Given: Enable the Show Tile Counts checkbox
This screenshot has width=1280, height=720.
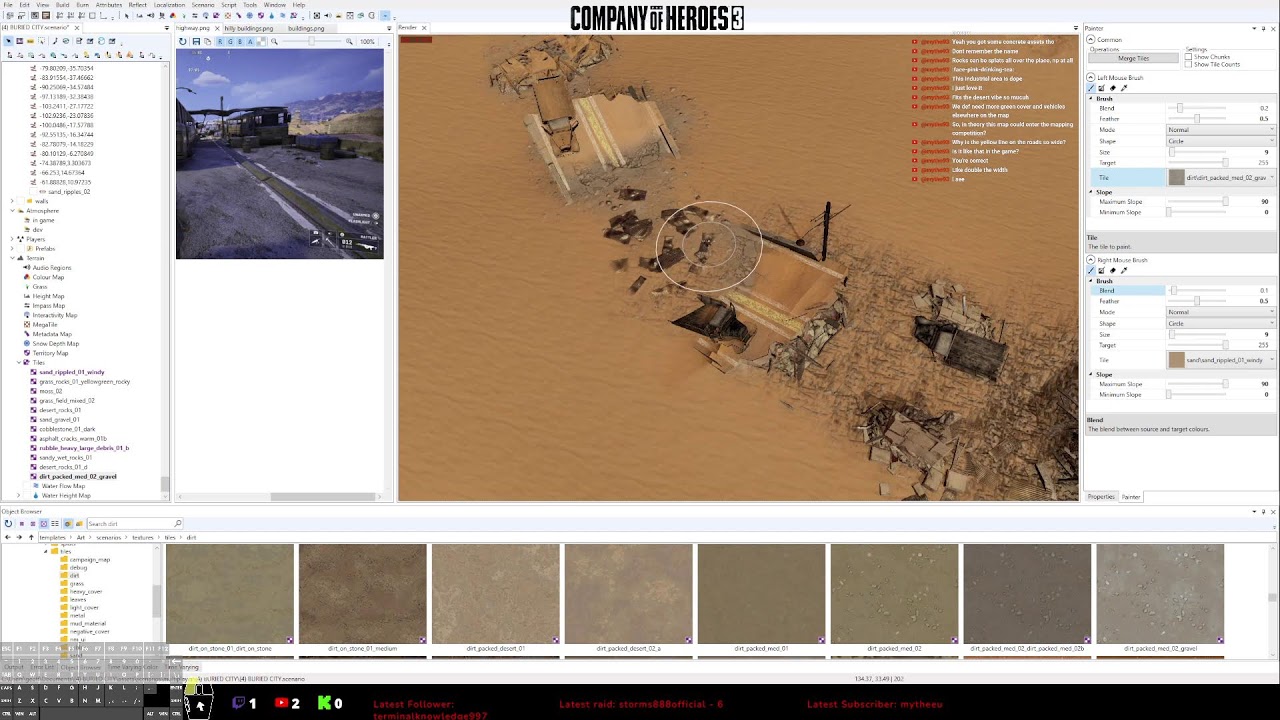Looking at the screenshot, I should [x=1188, y=64].
